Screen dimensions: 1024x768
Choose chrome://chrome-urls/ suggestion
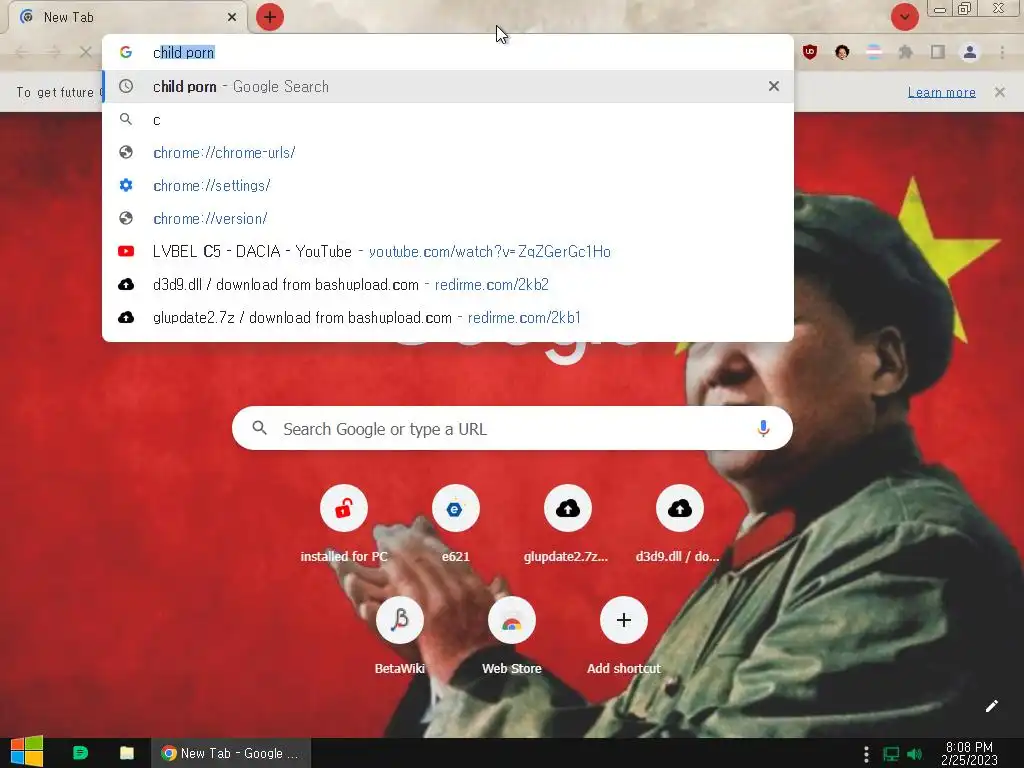pyautogui.click(x=448, y=152)
